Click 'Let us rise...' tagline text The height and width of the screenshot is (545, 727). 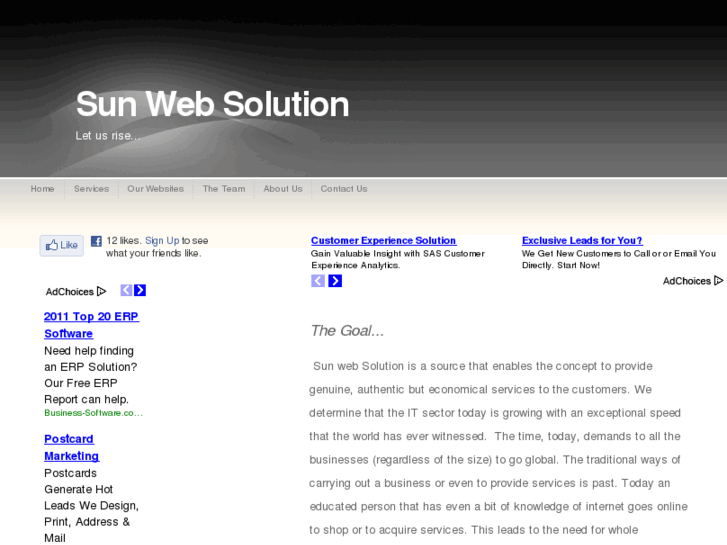[108, 136]
